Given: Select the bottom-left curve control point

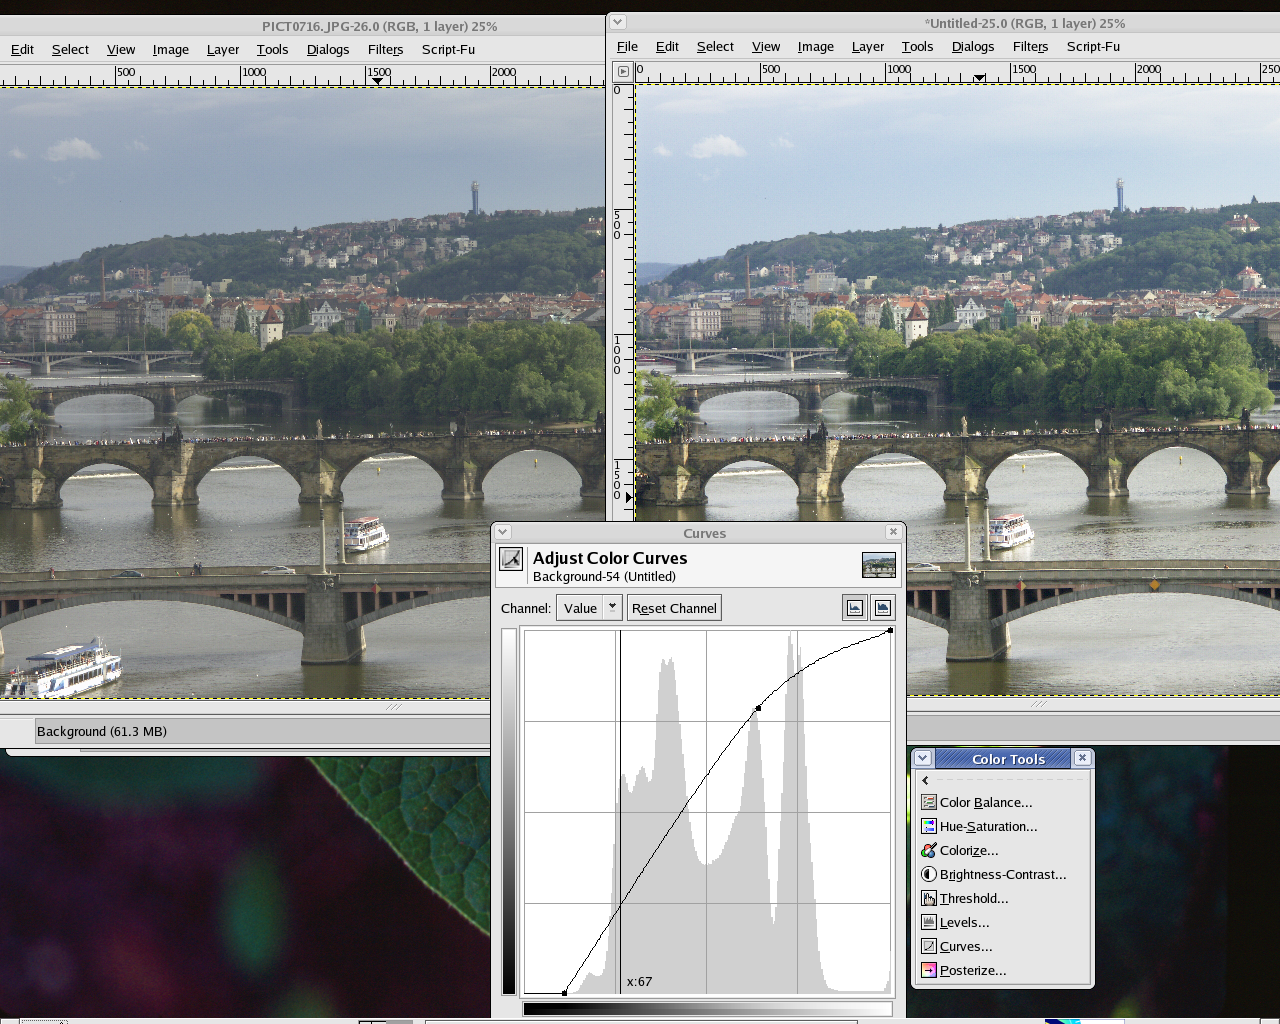Looking at the screenshot, I should pyautogui.click(x=565, y=992).
